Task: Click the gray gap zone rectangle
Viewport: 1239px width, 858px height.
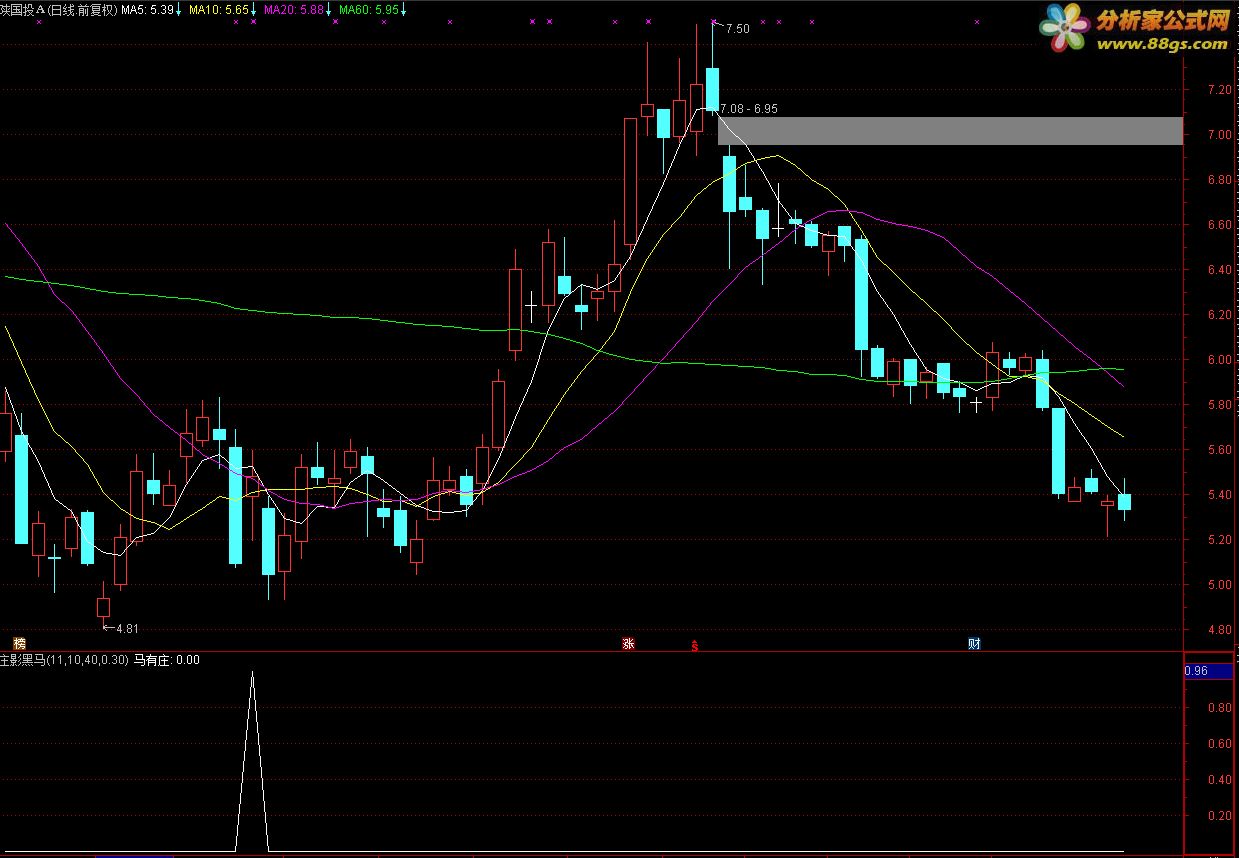Action: [x=950, y=130]
